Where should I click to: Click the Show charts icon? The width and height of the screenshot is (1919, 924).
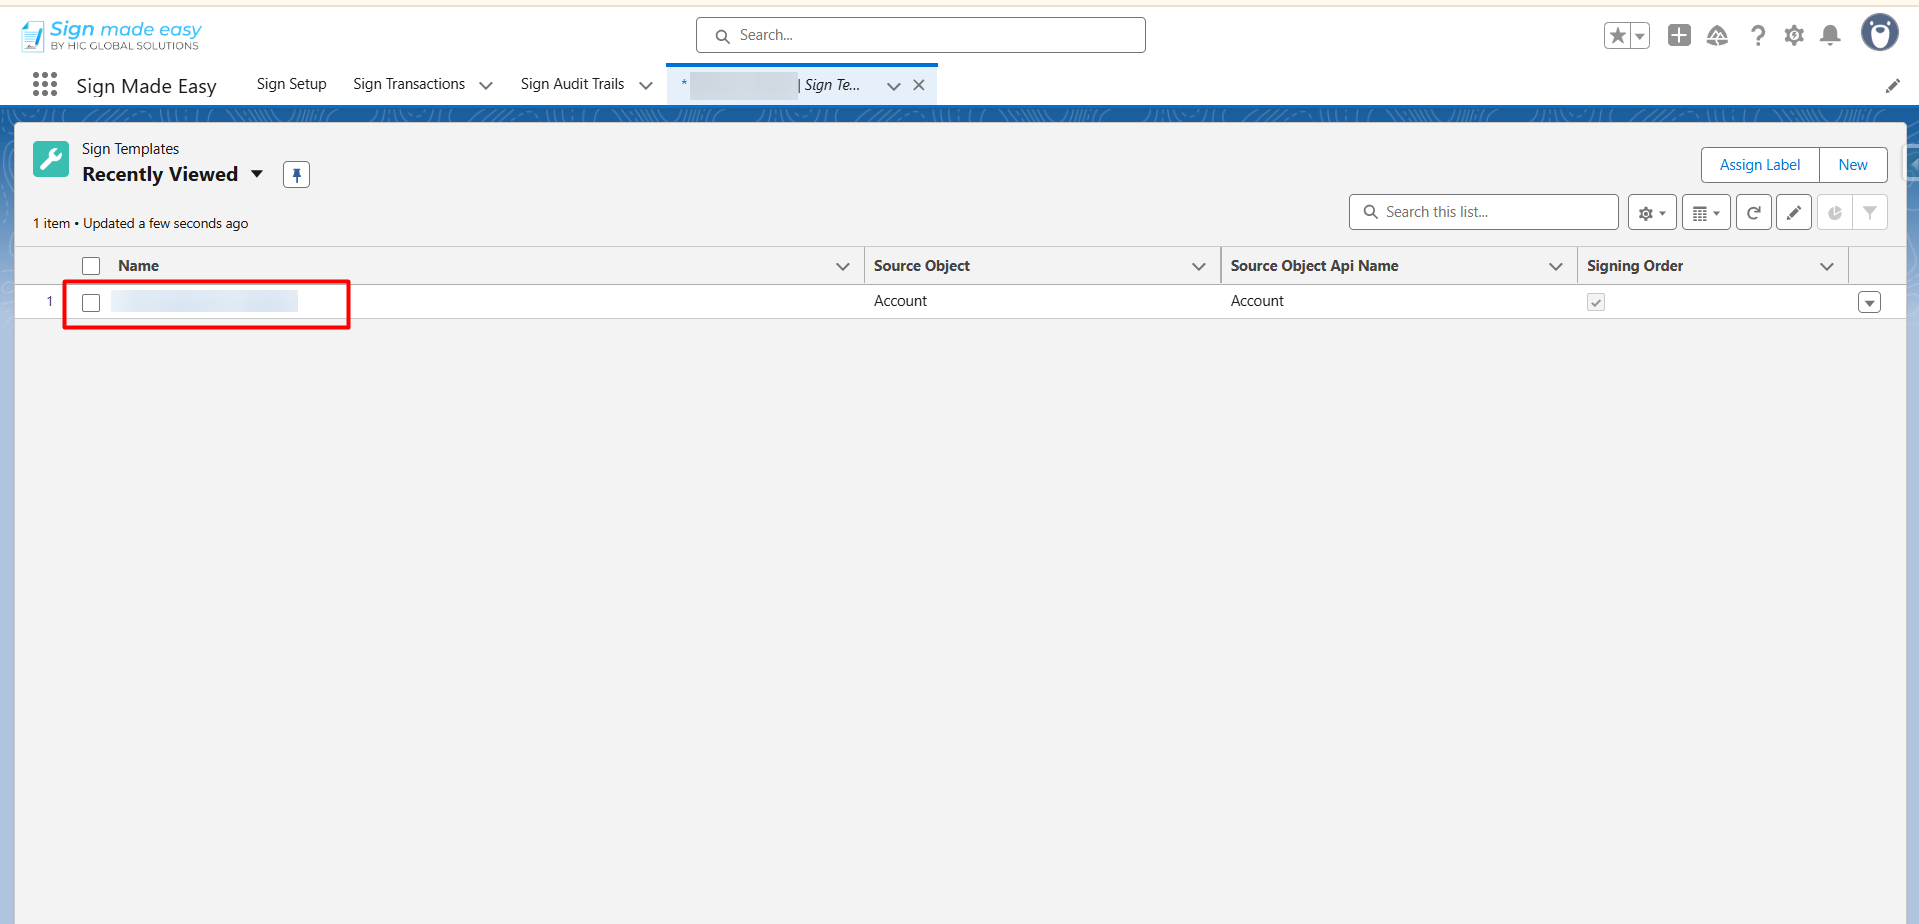click(x=1834, y=213)
